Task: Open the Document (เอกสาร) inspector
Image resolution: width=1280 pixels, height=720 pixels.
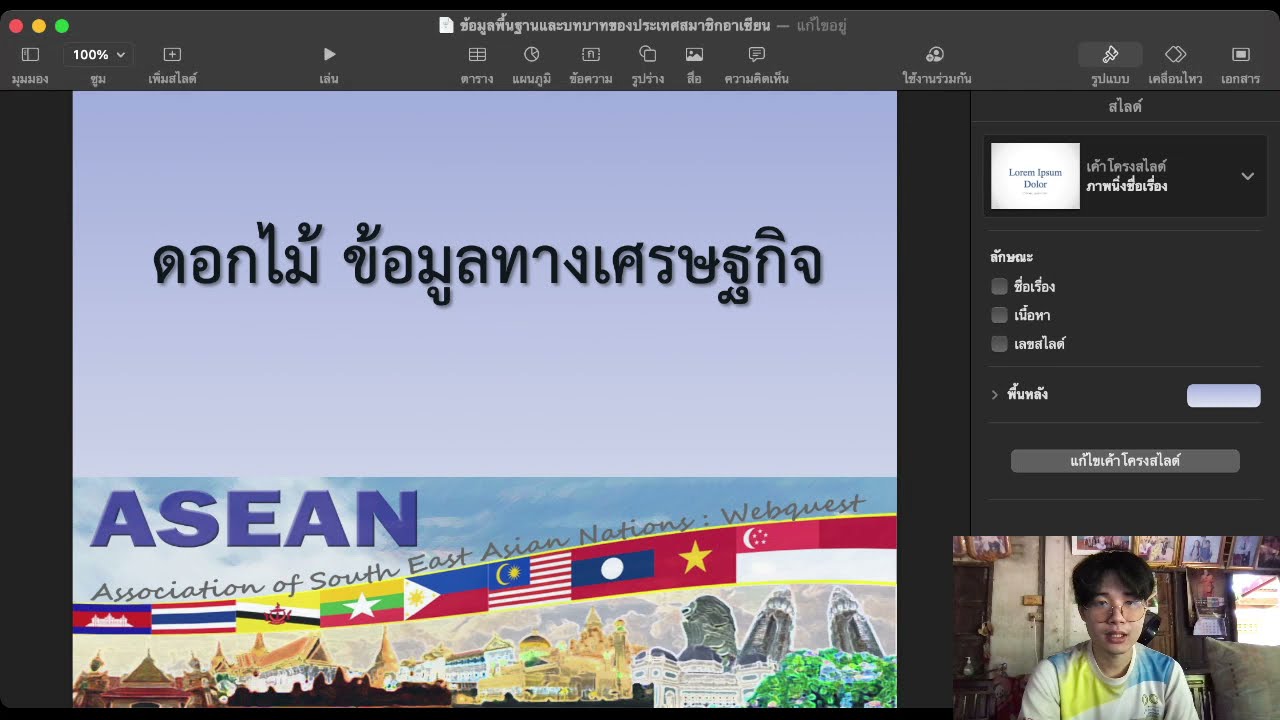Action: coord(1241,55)
